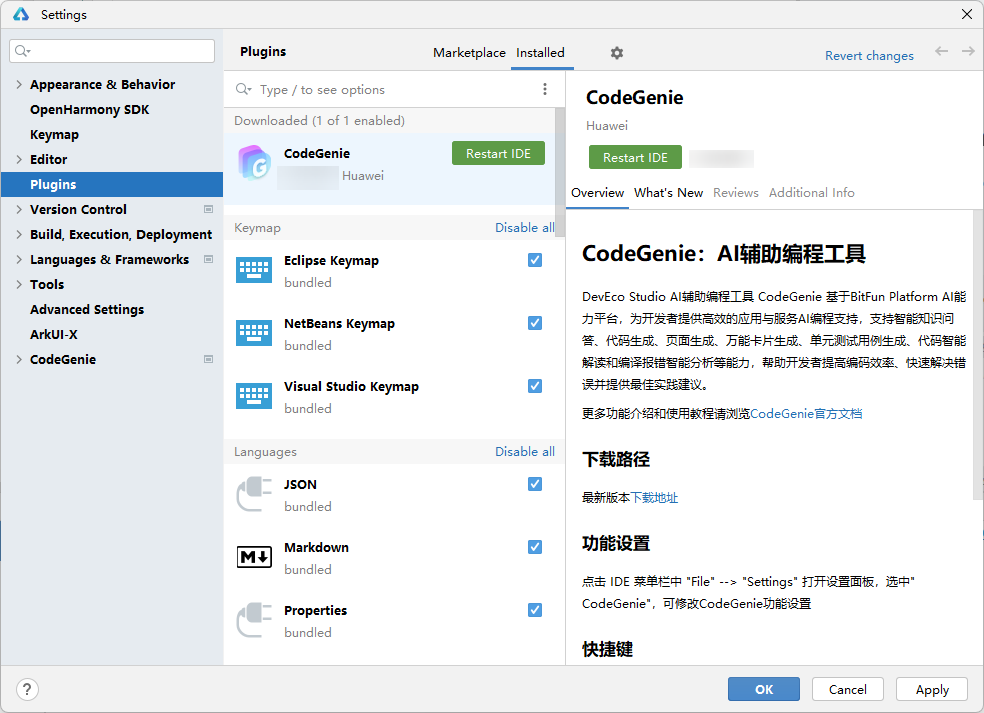Viewport: 984px width, 713px height.
Task: Click the plugin settings gear icon
Action: point(617,53)
